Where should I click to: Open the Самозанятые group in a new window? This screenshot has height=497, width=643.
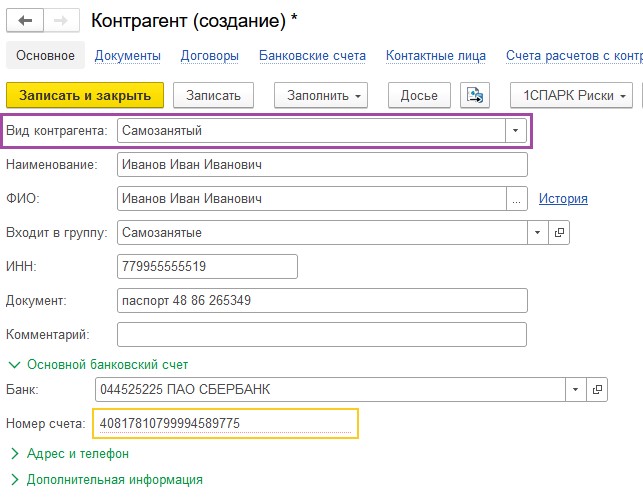(559, 233)
